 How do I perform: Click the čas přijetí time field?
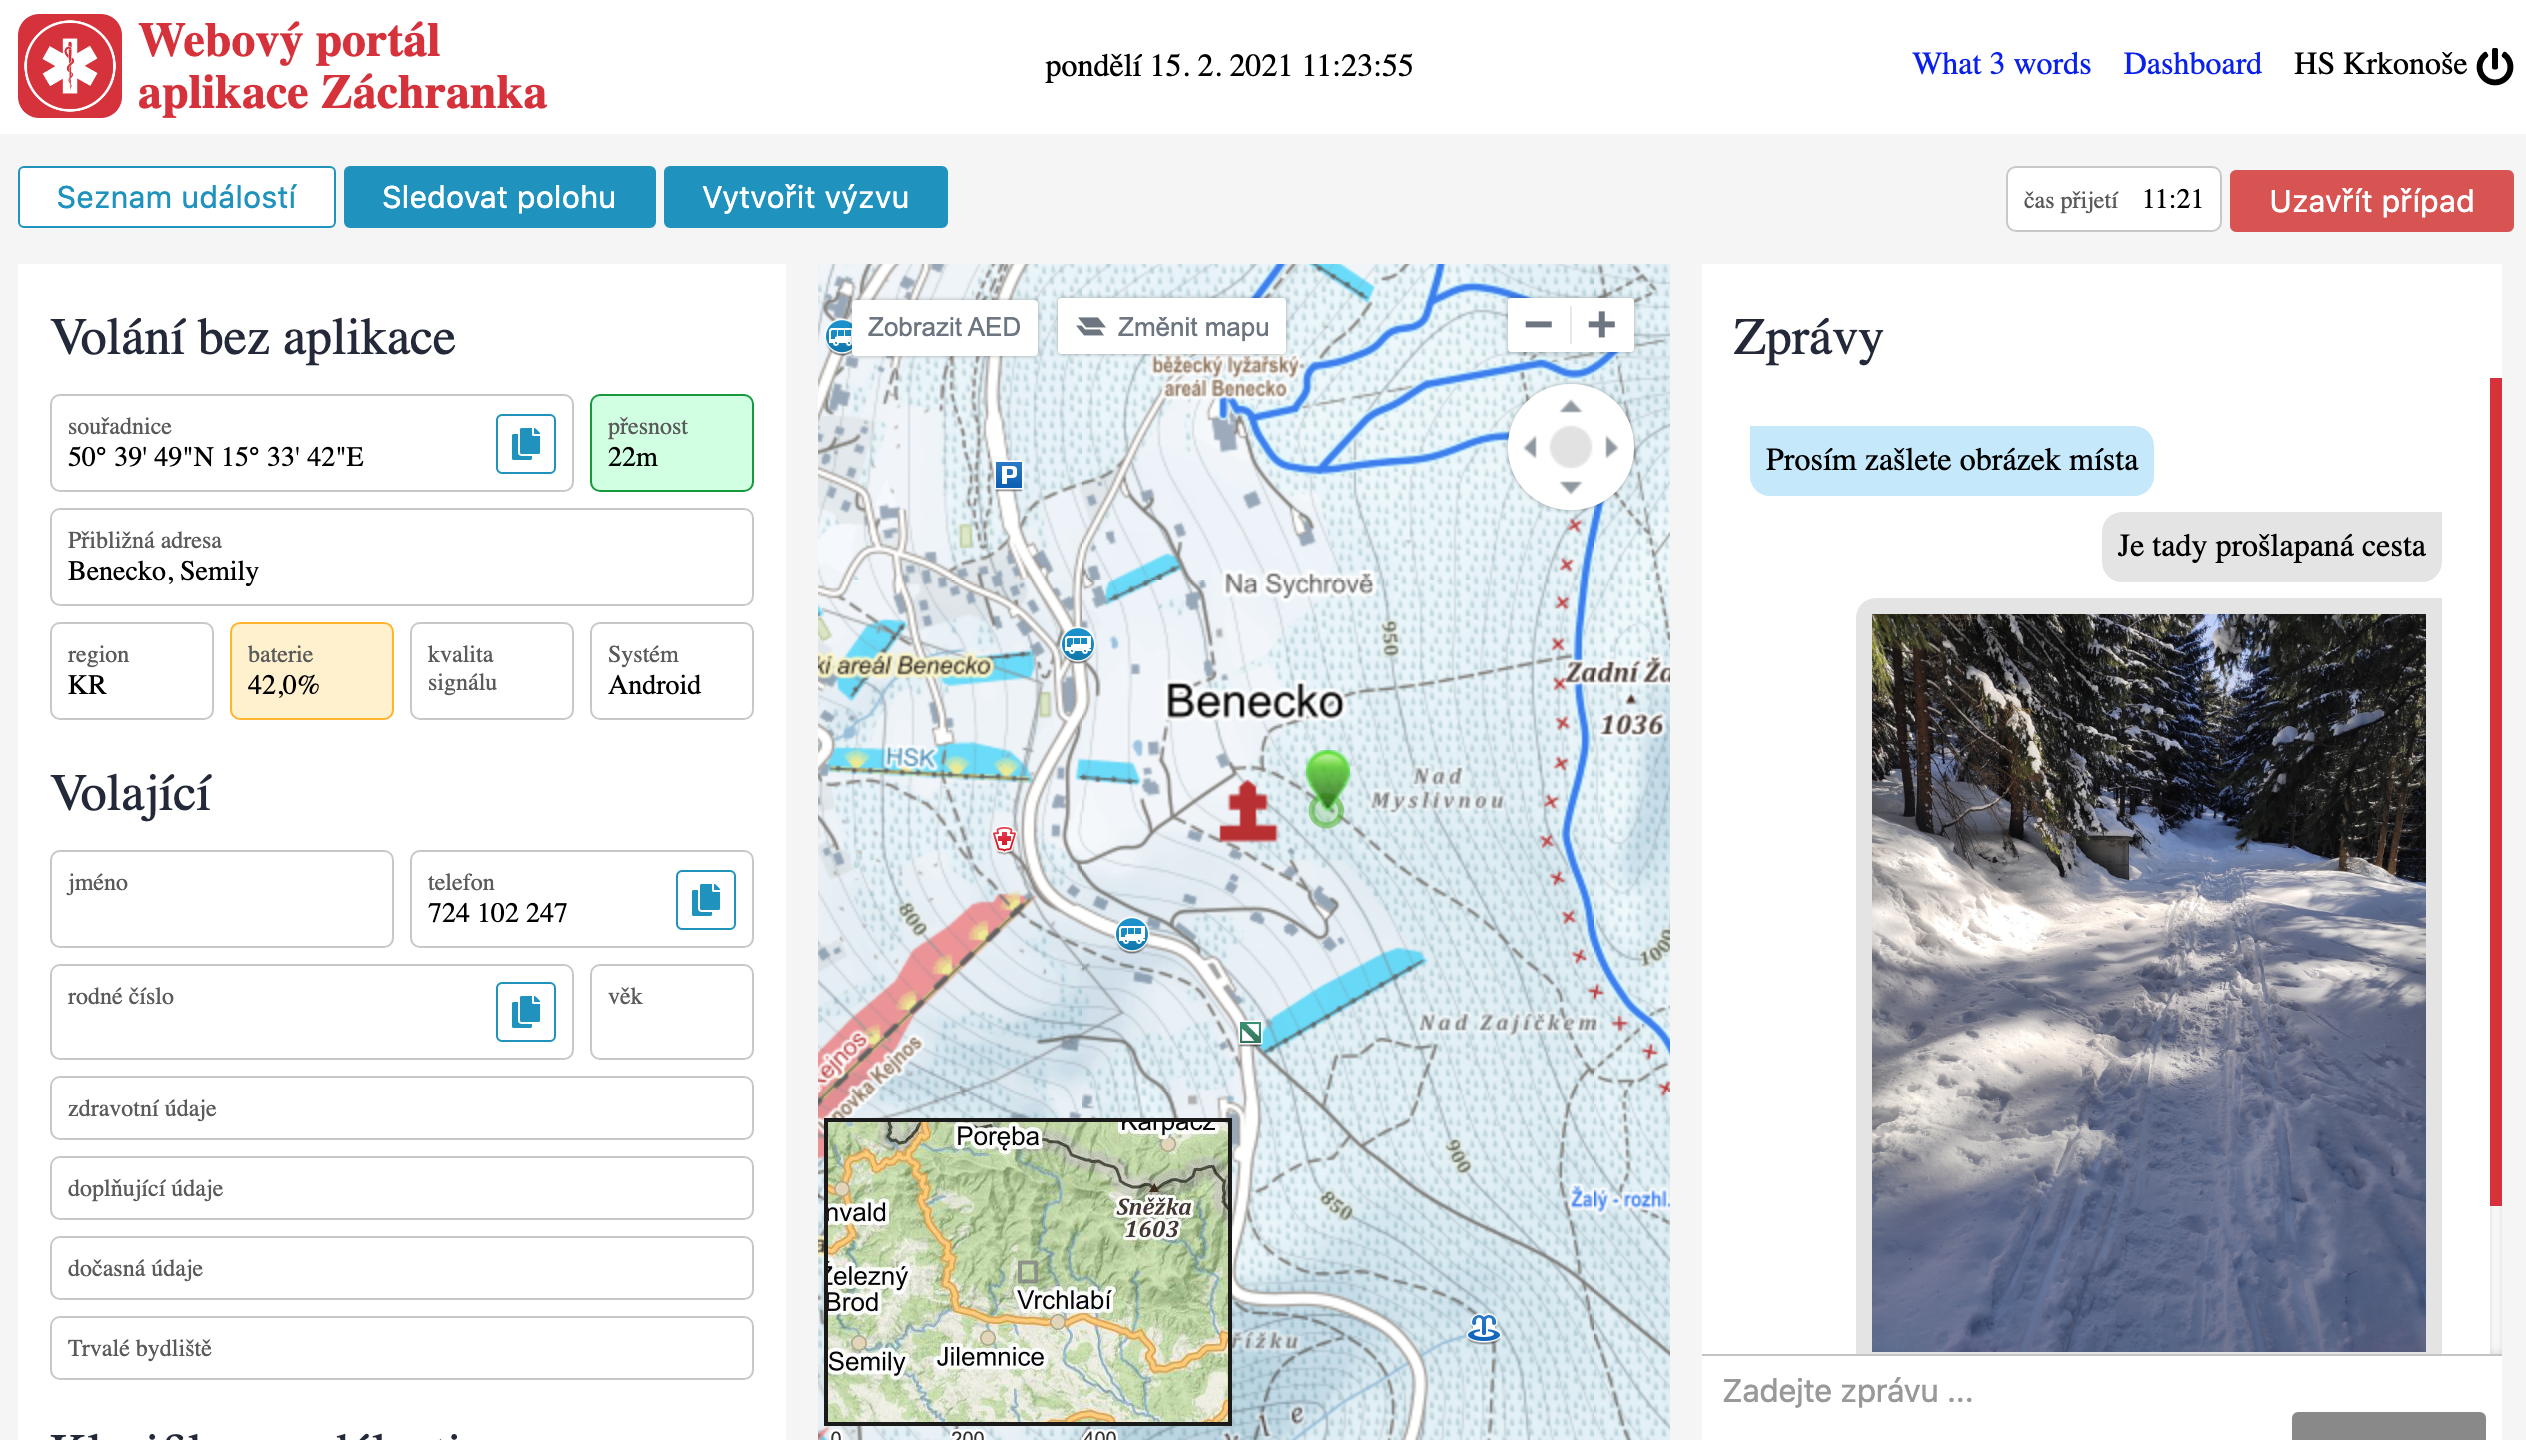(2114, 199)
